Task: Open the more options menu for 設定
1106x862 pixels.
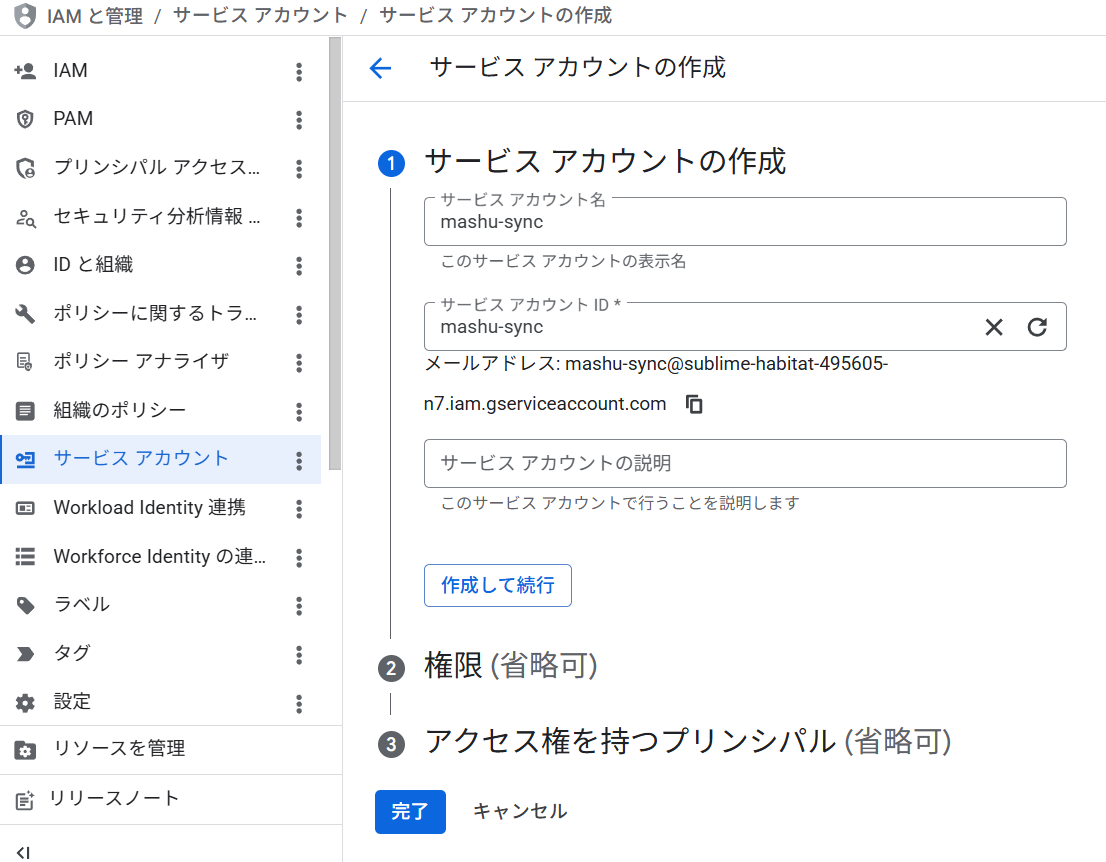Action: [x=299, y=704]
